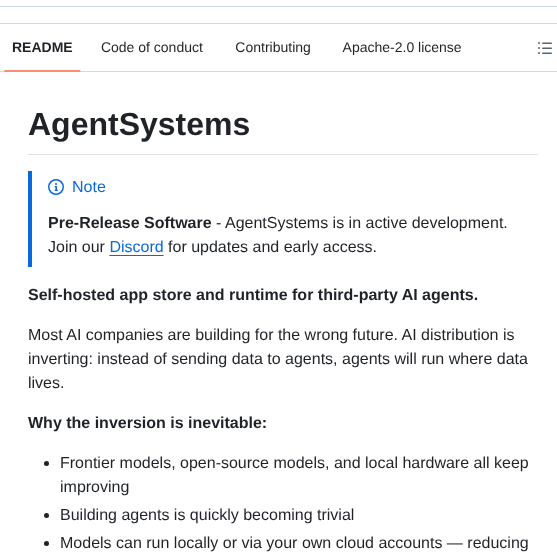Screen dimensions: 557x554
Task: Follow the Discord link
Action: [x=136, y=247]
